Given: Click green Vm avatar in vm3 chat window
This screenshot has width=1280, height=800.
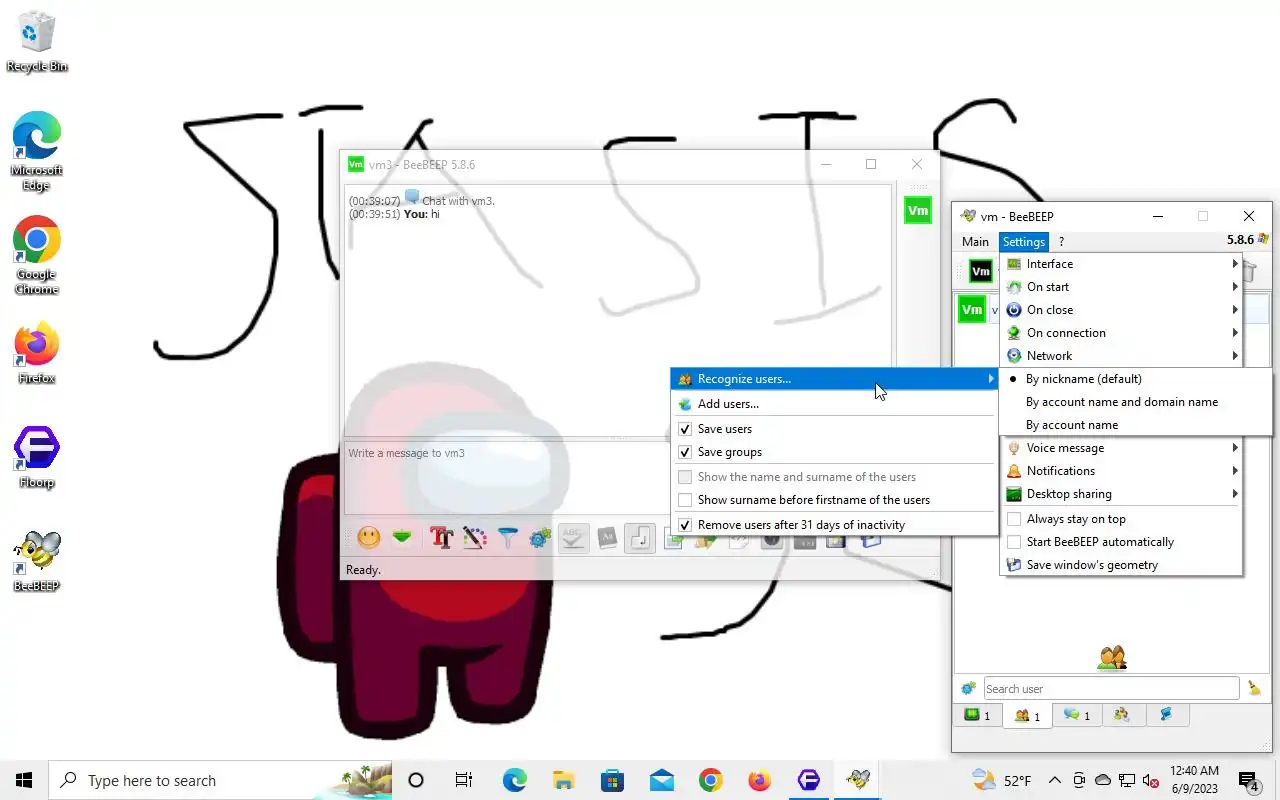Looking at the screenshot, I should click(917, 211).
